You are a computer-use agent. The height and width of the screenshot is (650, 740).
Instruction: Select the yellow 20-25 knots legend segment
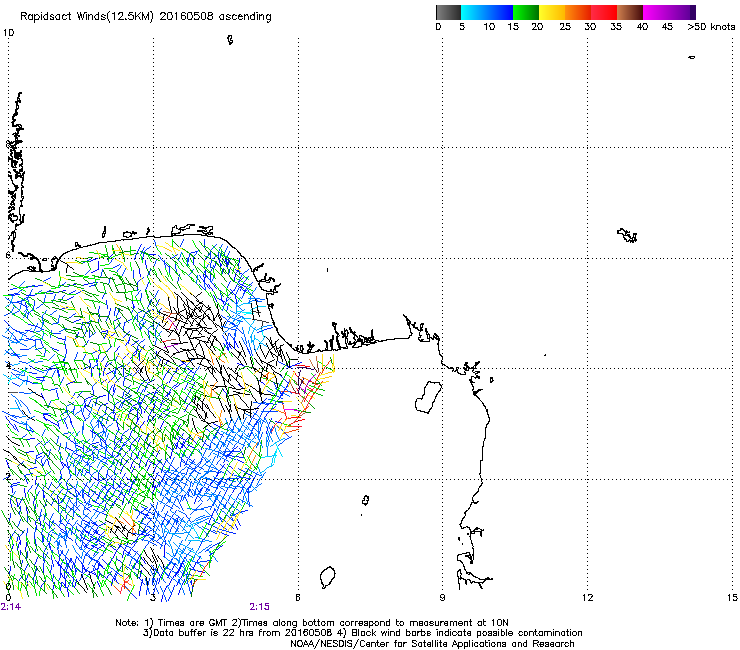coord(552,12)
